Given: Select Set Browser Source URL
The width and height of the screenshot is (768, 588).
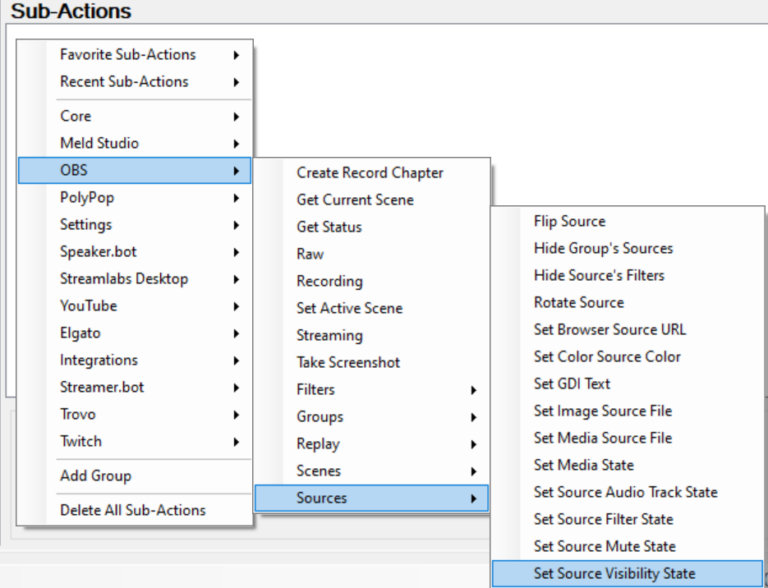Looking at the screenshot, I should tap(609, 329).
